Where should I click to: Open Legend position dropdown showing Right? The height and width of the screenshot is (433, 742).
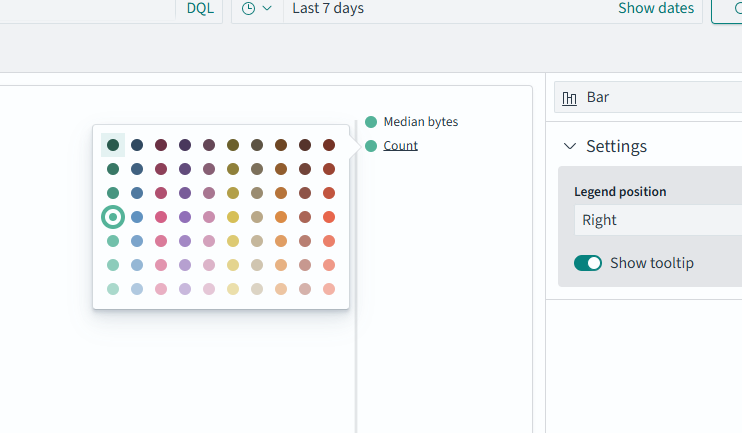coord(658,220)
